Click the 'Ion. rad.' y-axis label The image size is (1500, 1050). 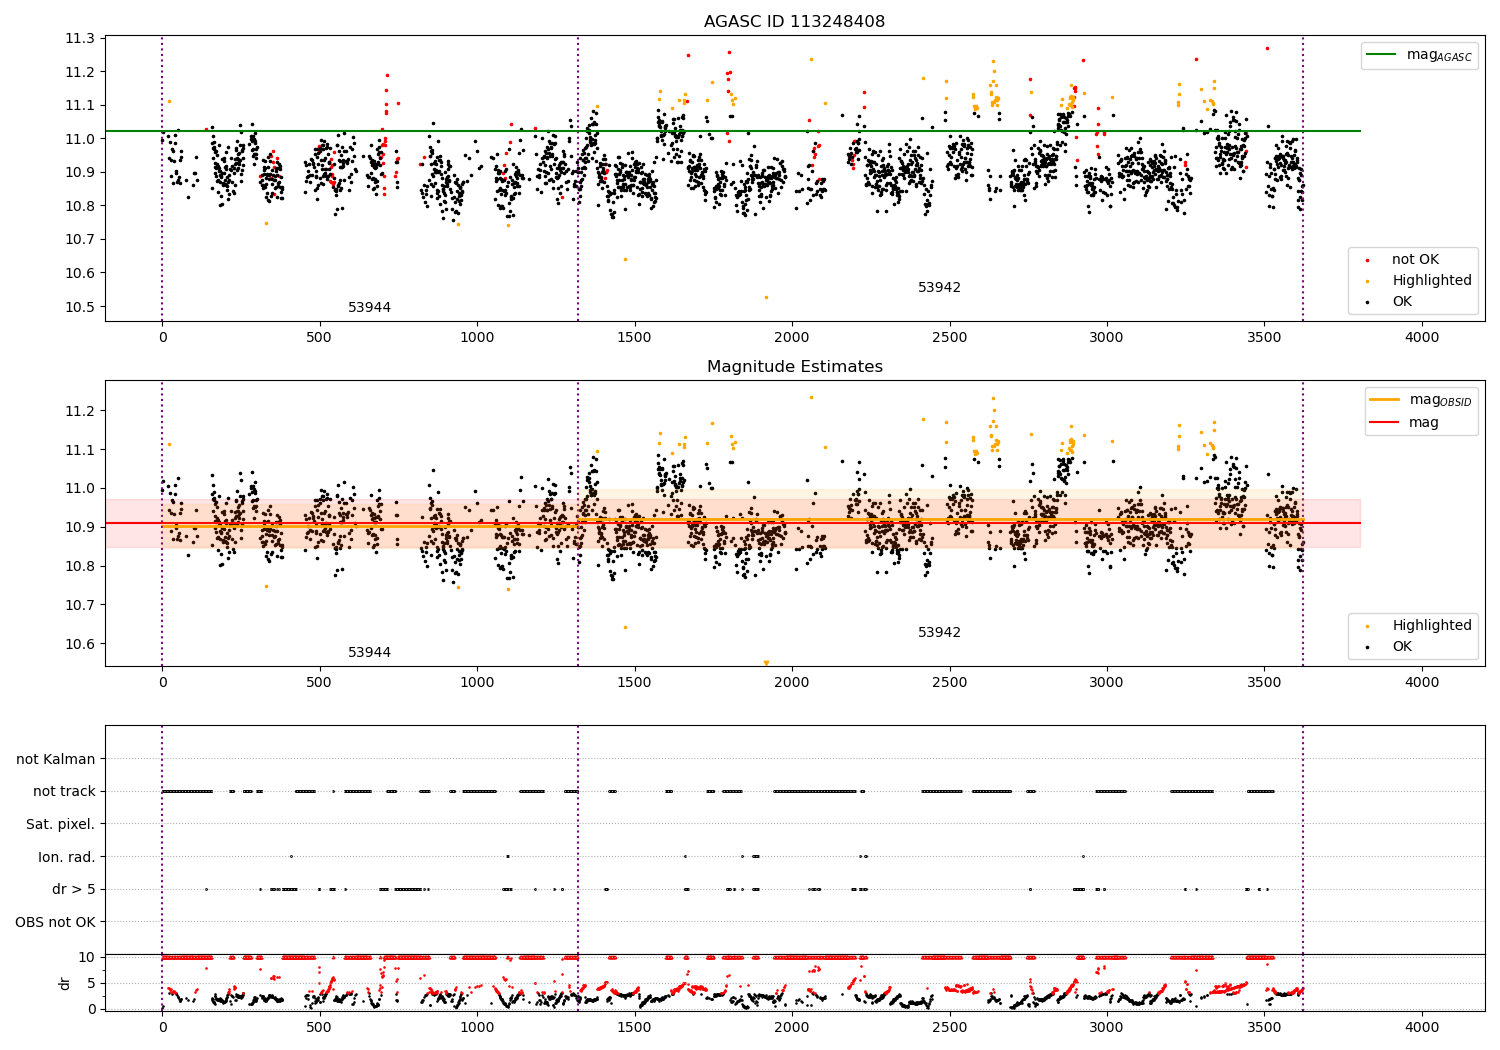pos(66,857)
